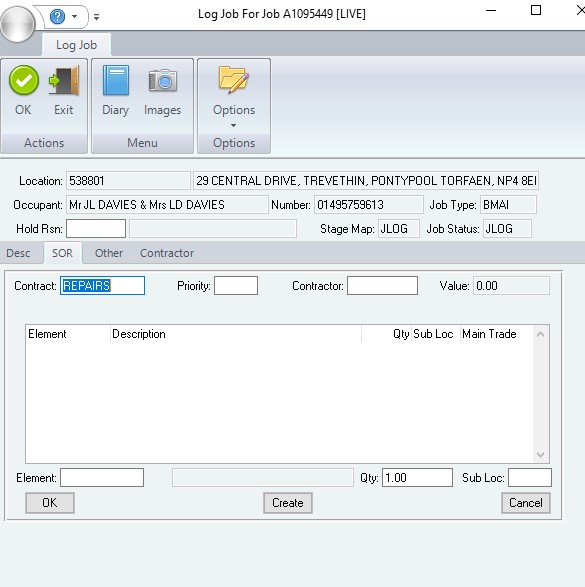Click the green OK checkmark icon
This screenshot has height=587, width=585.
pyautogui.click(x=24, y=80)
